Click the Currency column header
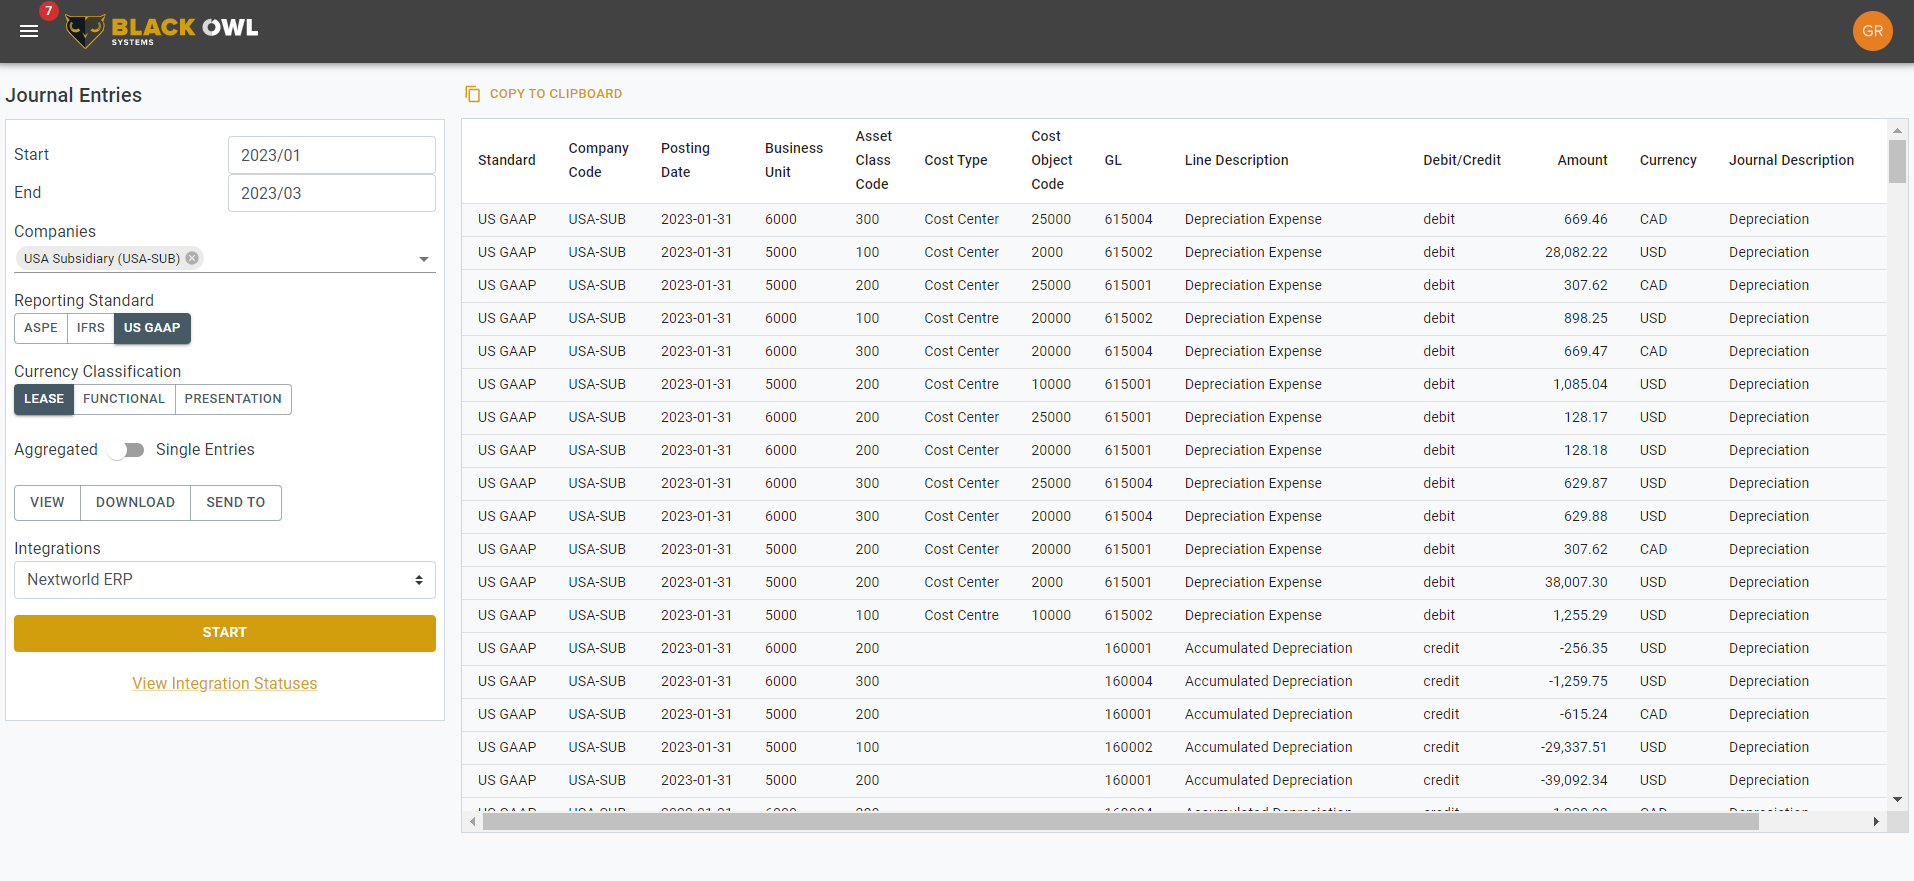The image size is (1914, 881). (x=1668, y=160)
